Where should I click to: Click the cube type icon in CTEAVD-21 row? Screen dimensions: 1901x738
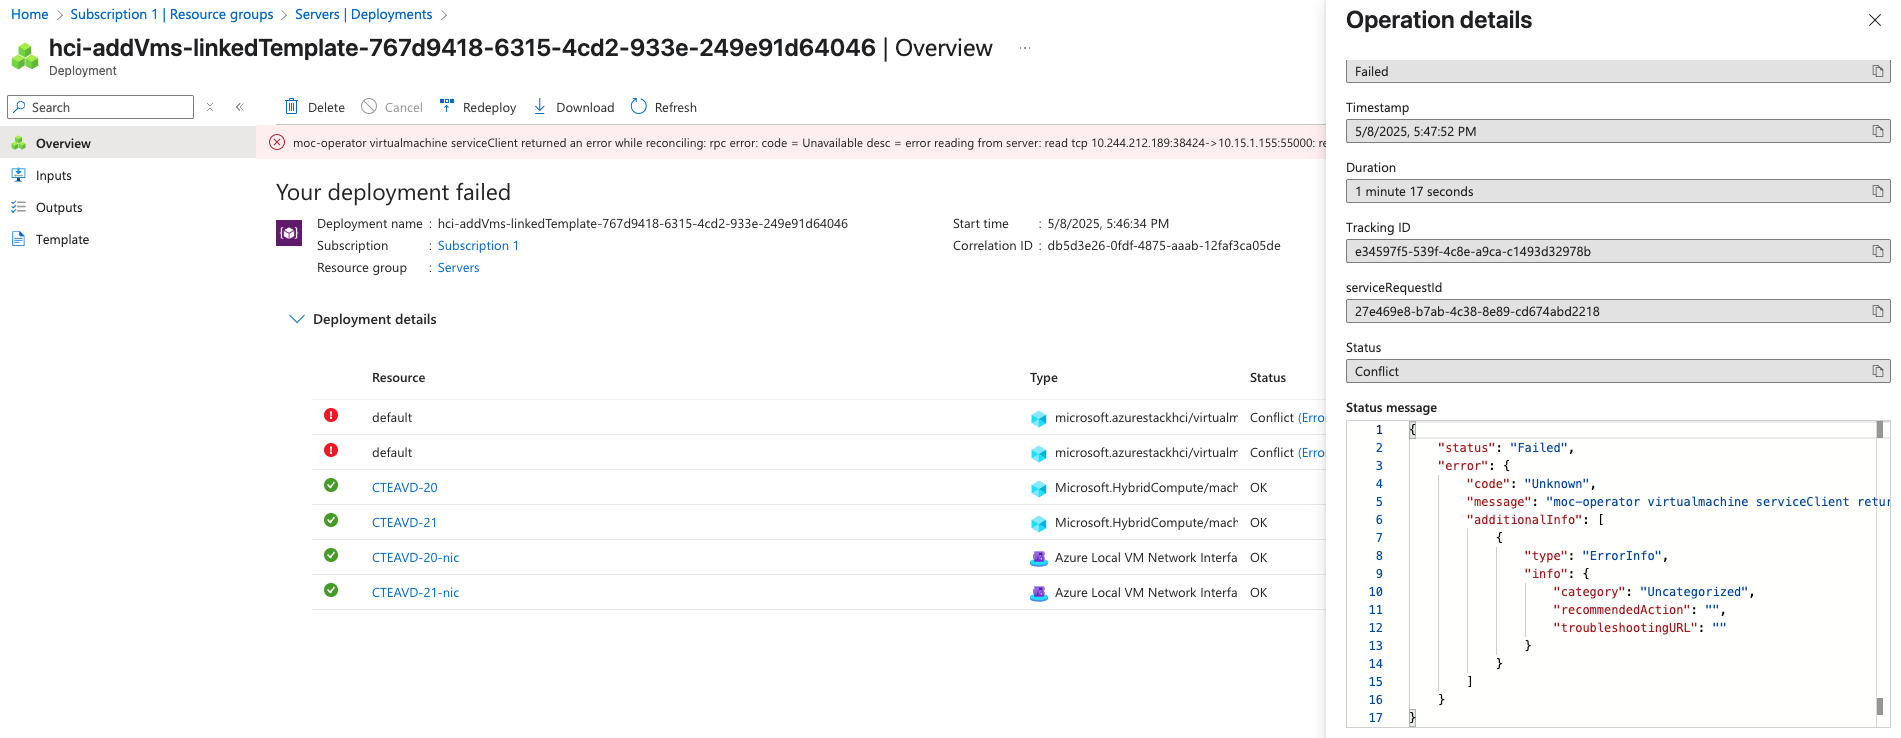pos(1039,523)
